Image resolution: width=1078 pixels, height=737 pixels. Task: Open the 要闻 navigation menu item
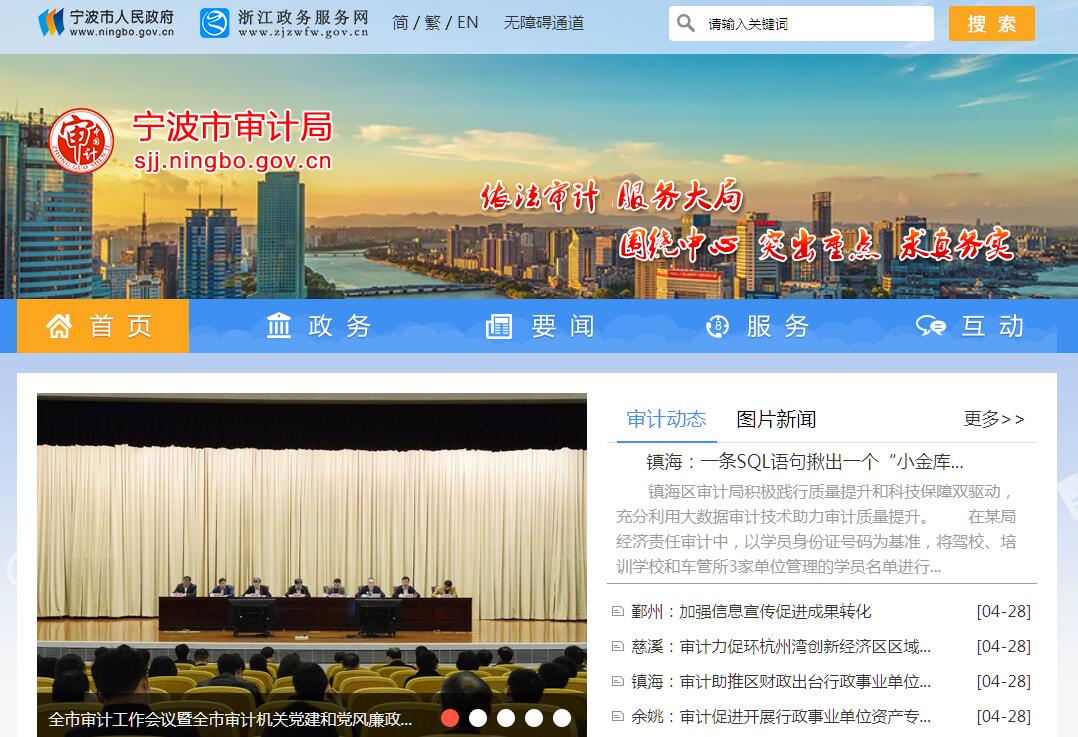(x=540, y=326)
